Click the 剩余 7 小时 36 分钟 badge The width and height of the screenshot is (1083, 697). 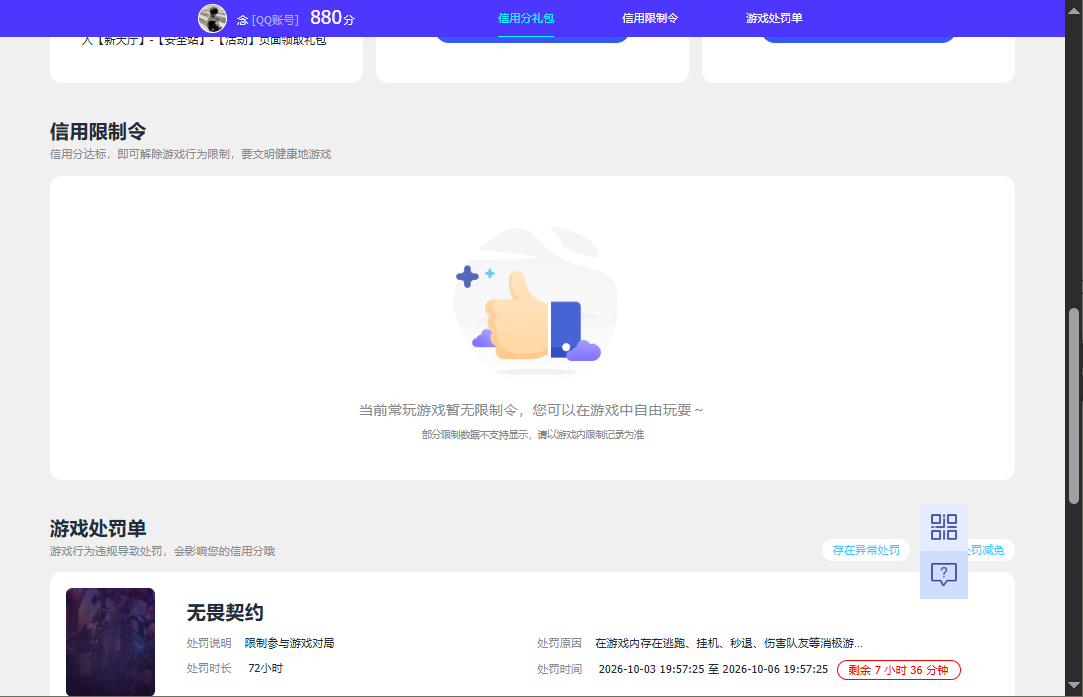899,670
